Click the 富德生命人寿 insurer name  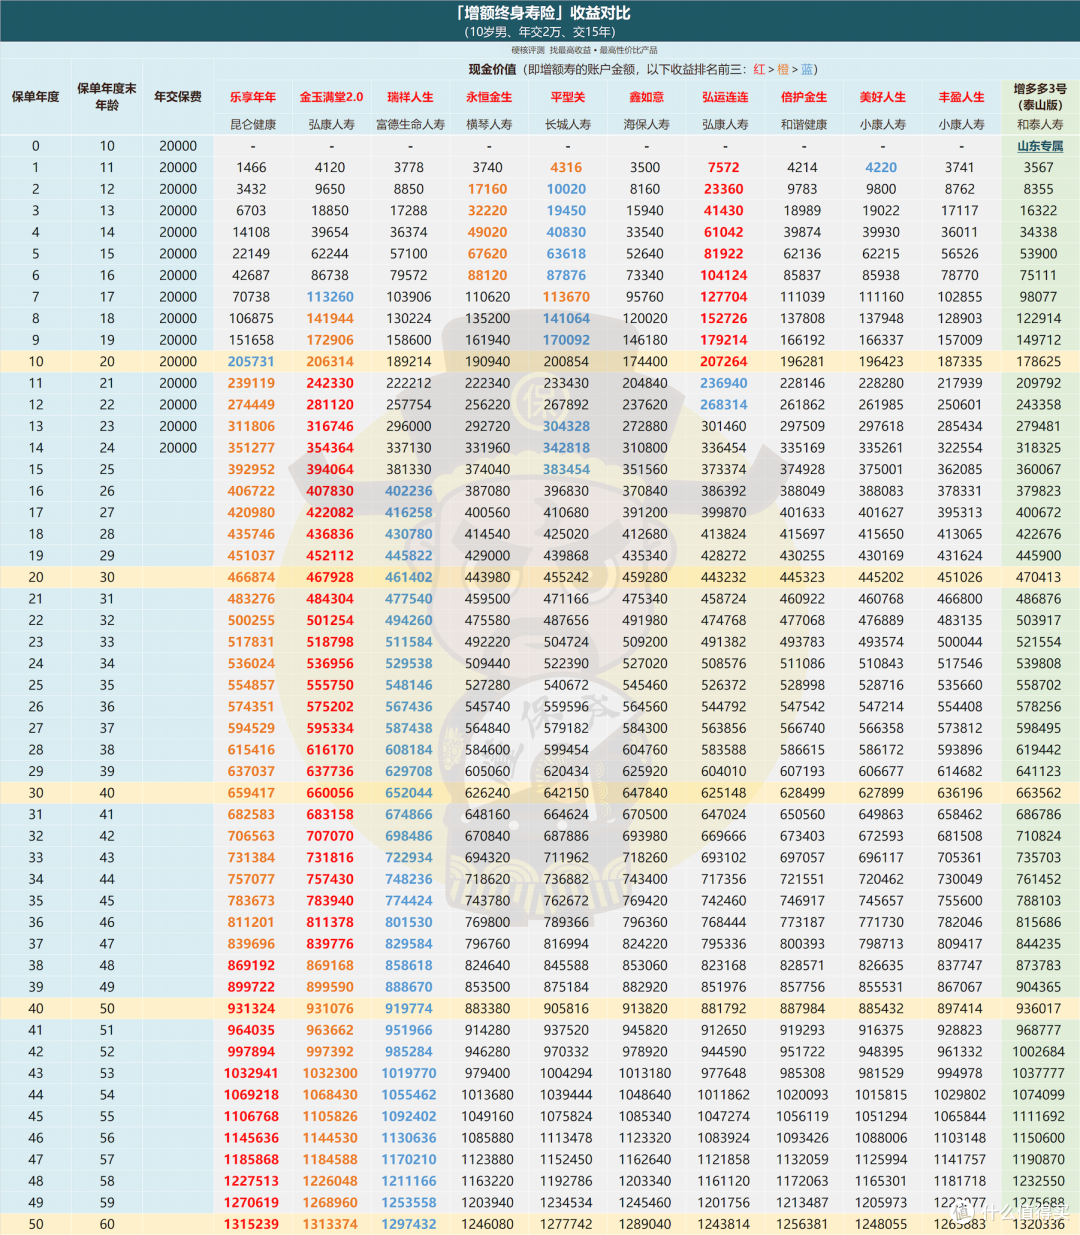point(410,125)
